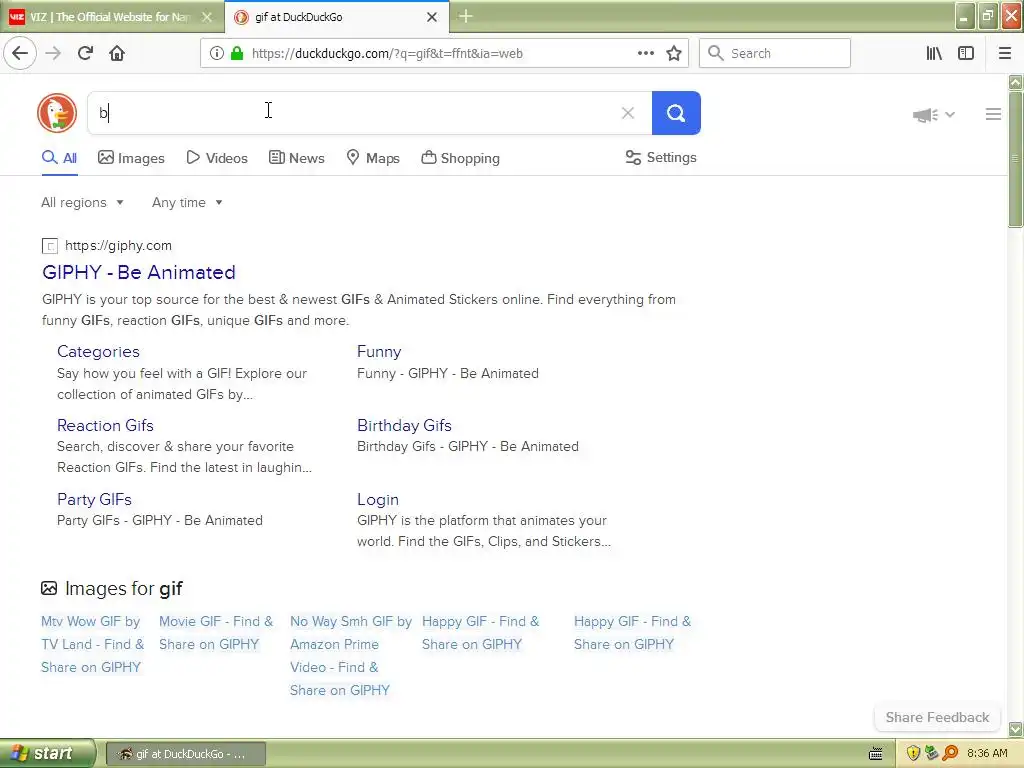Click the green secure padlock icon
This screenshot has width=1024, height=768.
pyautogui.click(x=236, y=53)
